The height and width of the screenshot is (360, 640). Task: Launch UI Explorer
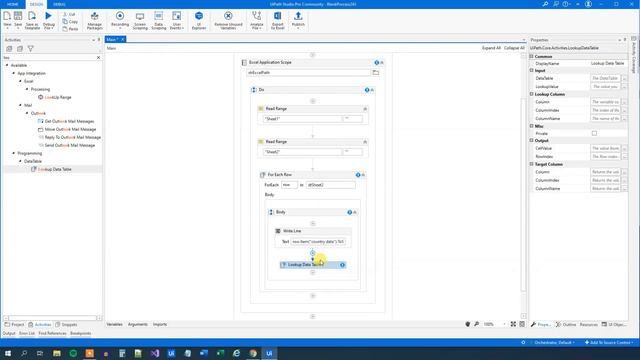click(199, 20)
